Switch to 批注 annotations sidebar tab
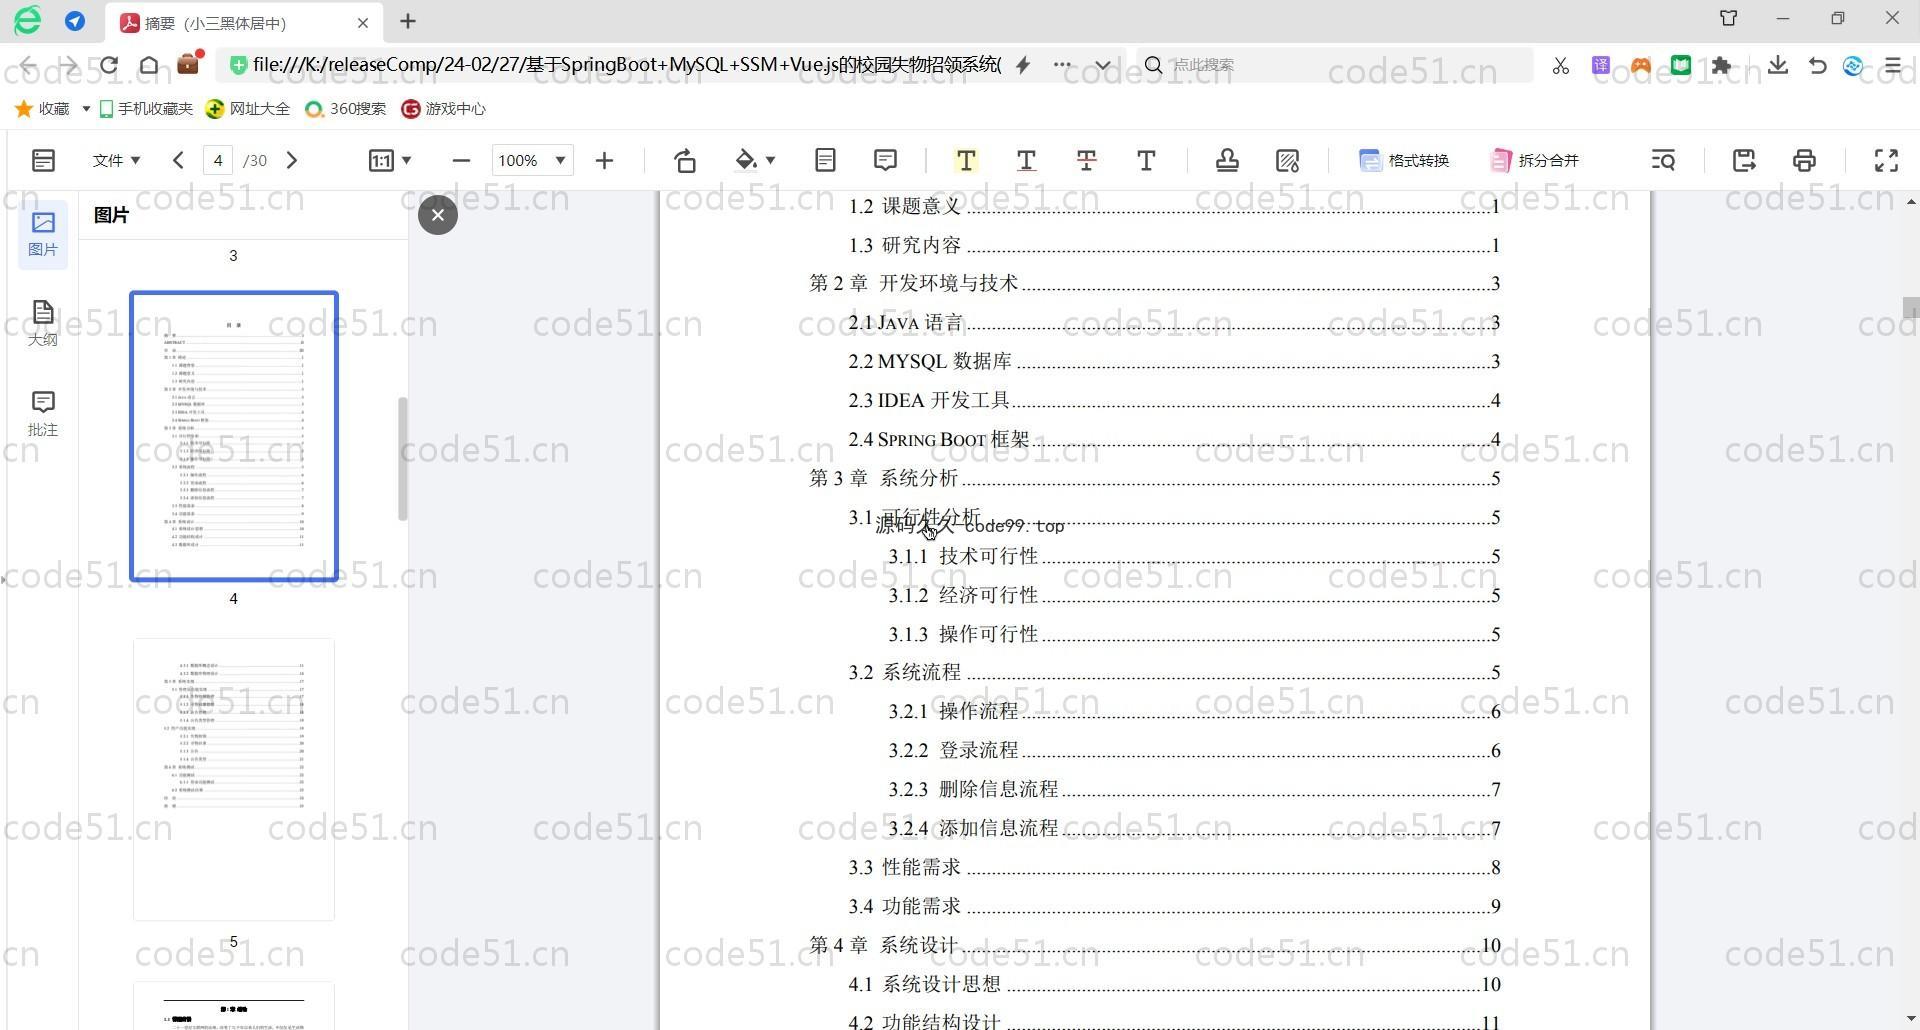Viewport: 1920px width, 1030px height. point(43,413)
